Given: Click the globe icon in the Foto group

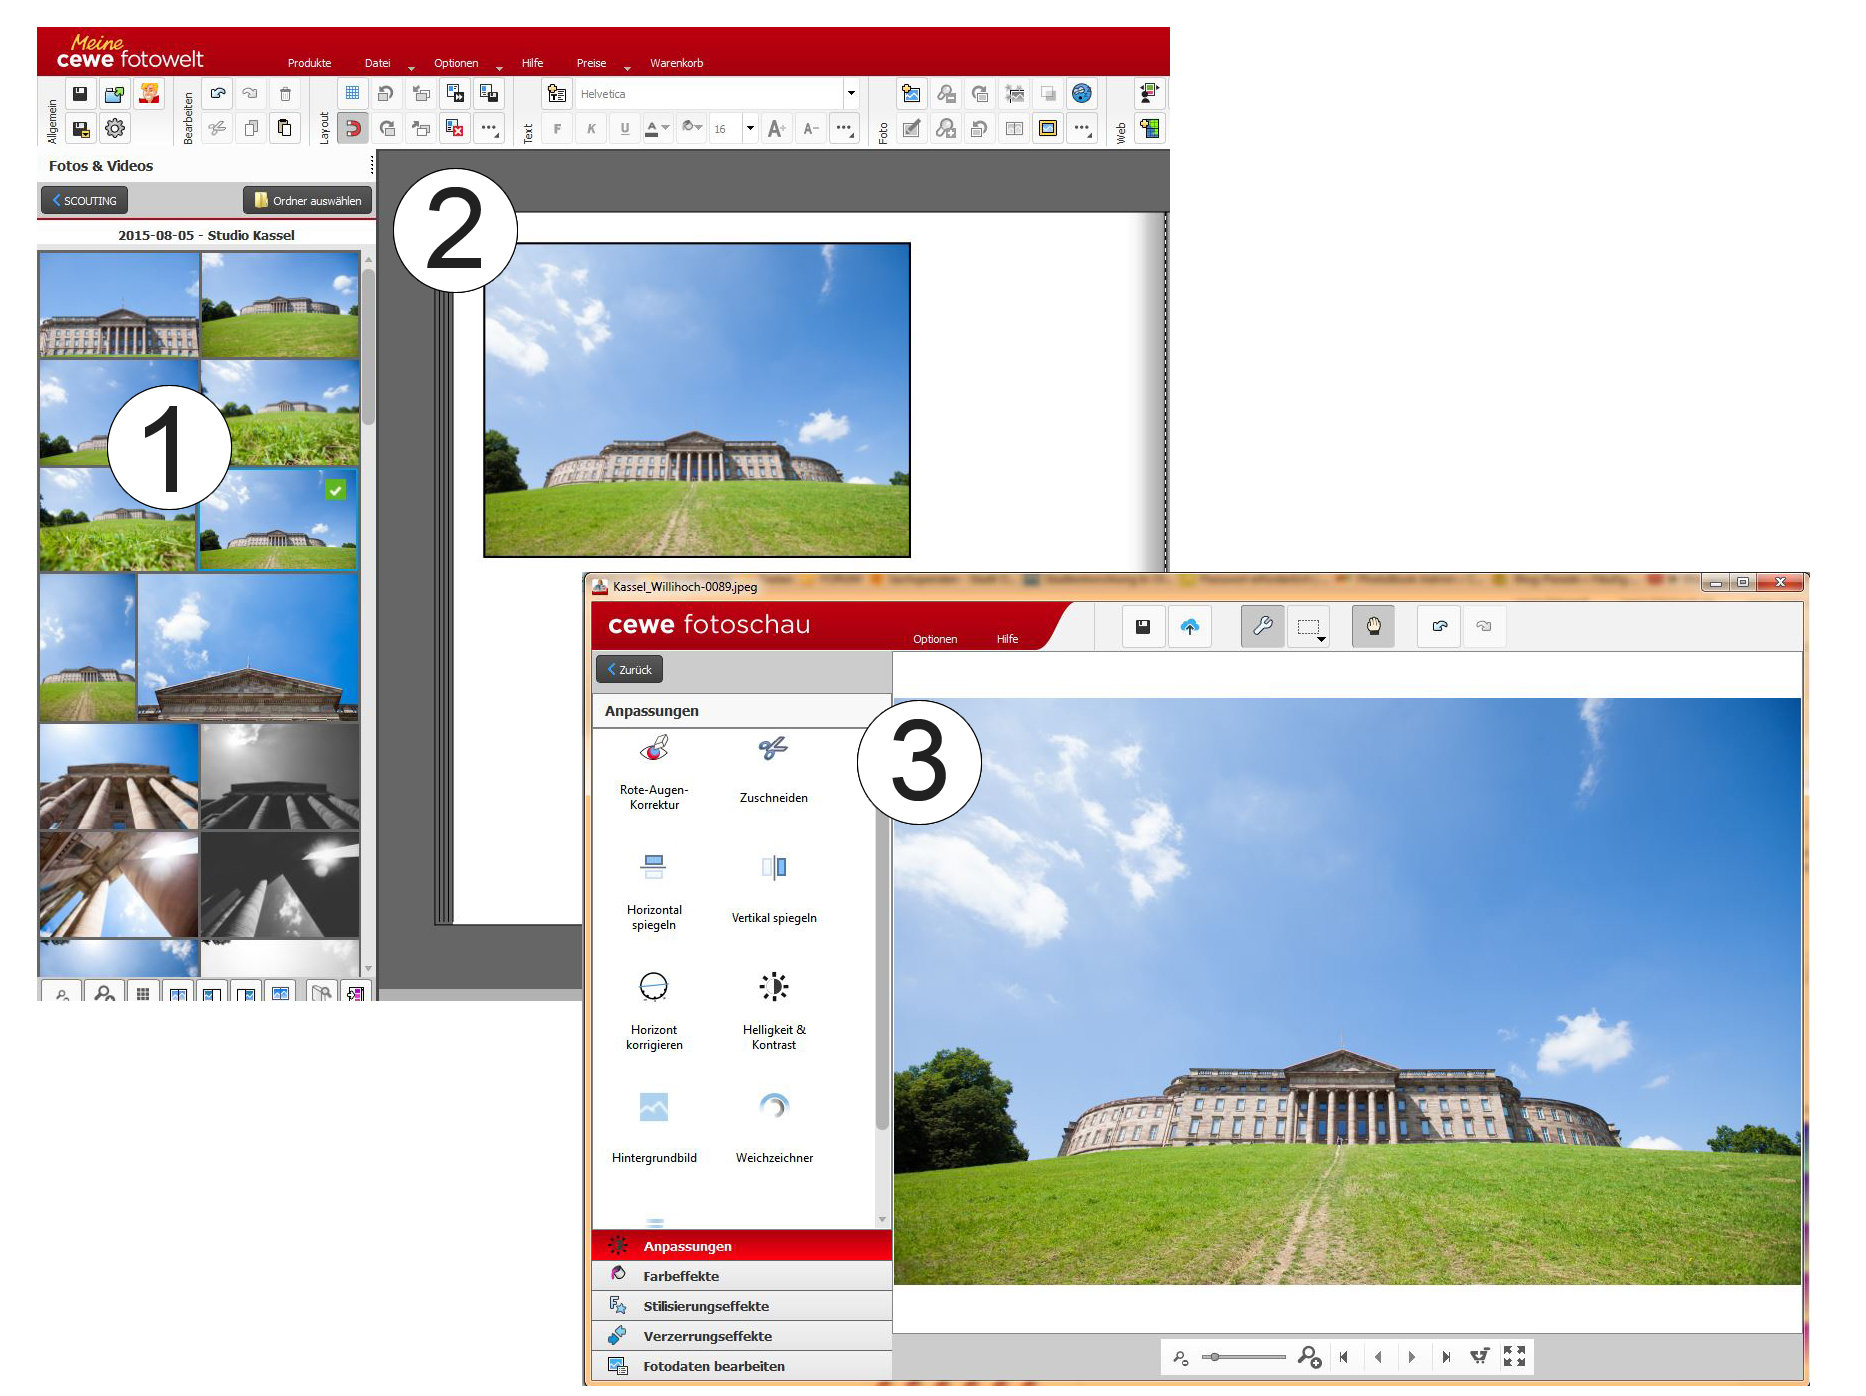Looking at the screenshot, I should point(1082,94).
